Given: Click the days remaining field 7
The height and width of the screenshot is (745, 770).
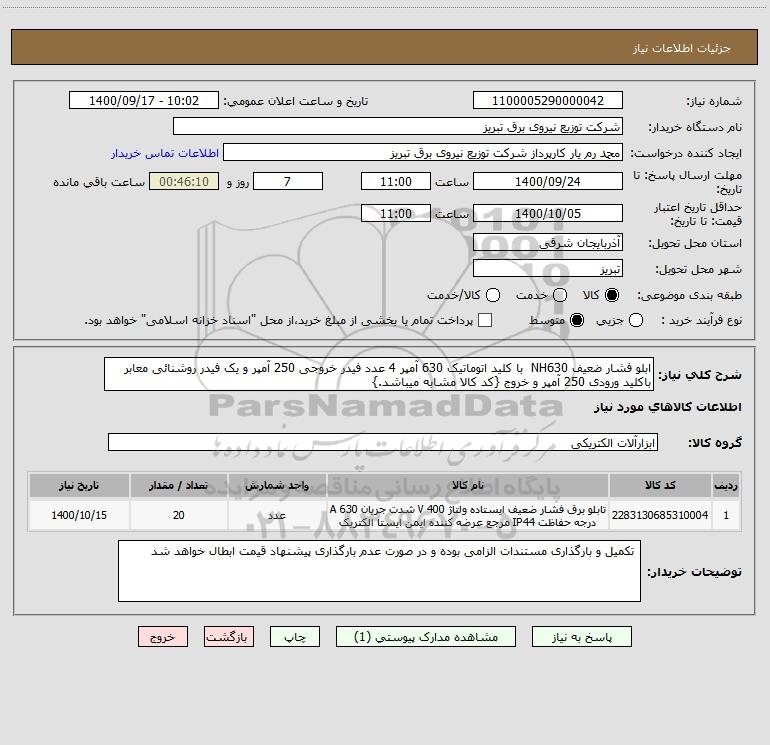Looking at the screenshot, I should (x=288, y=182).
